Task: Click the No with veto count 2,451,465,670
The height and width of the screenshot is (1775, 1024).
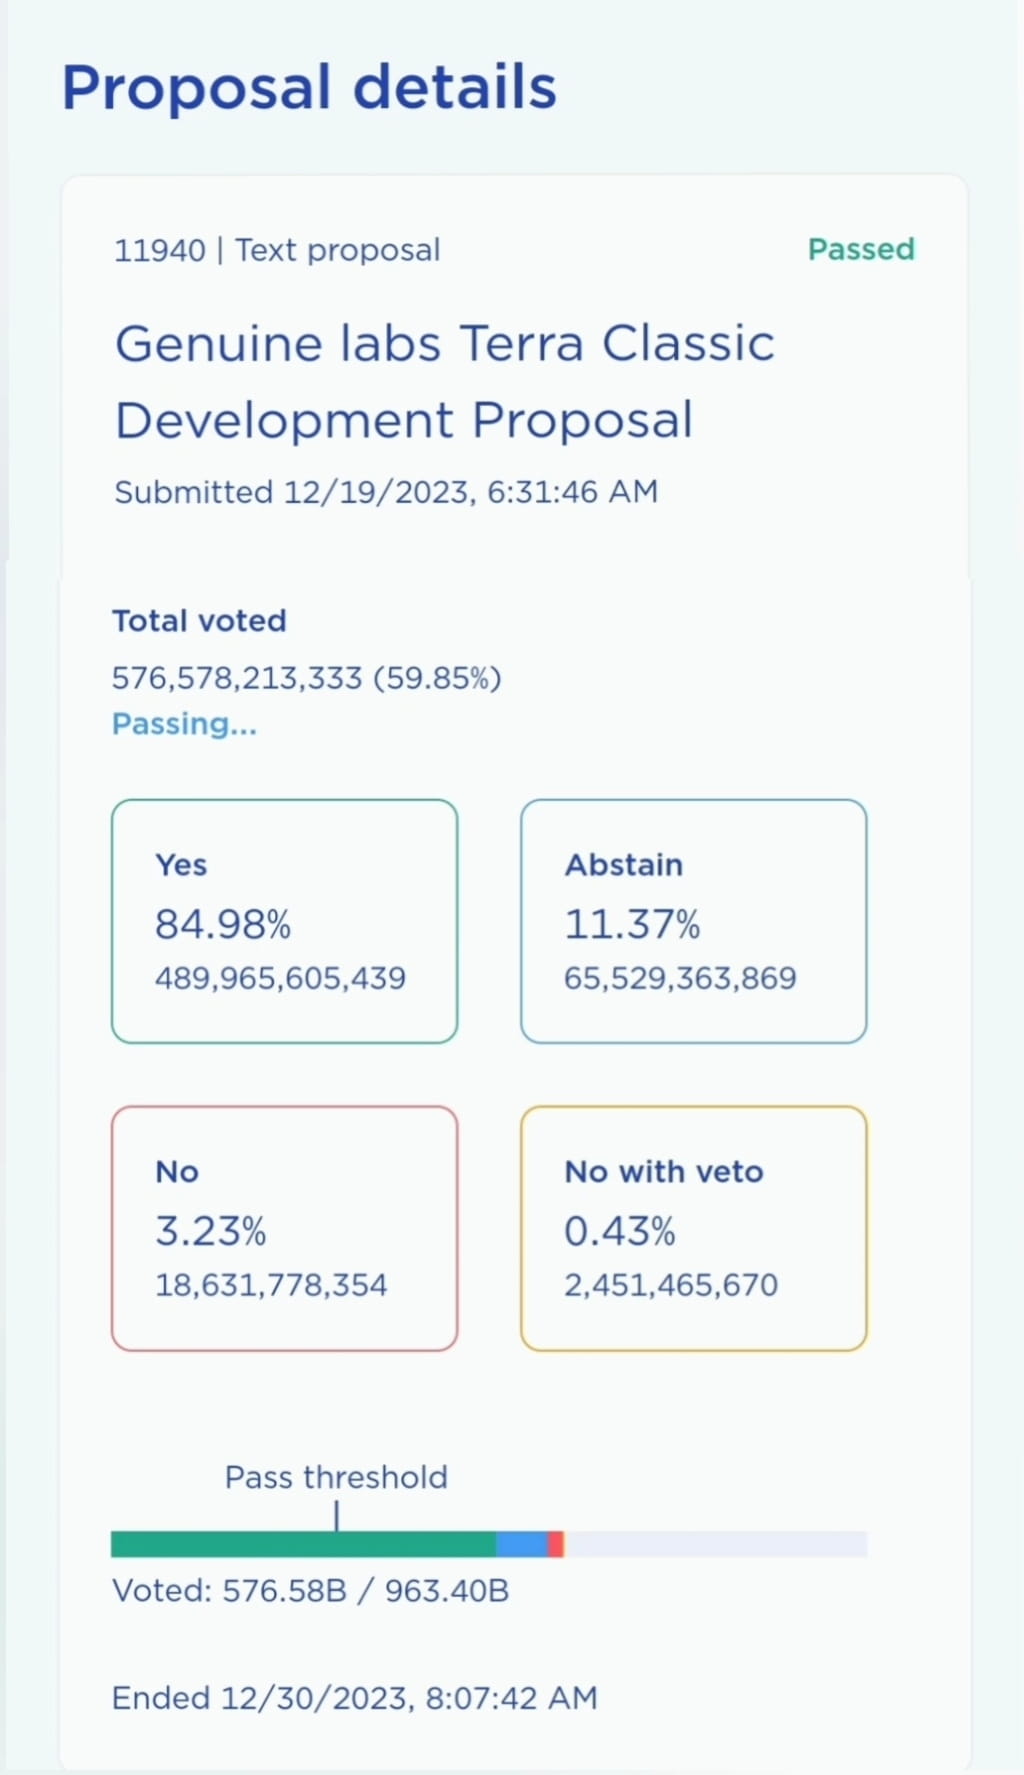Action: point(671,1285)
